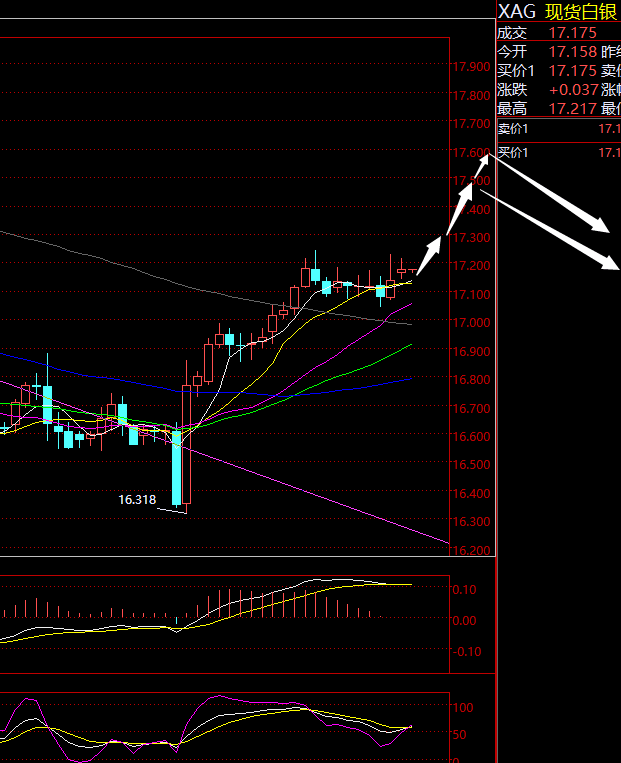Click the 17.000 price axis label

tap(471, 323)
